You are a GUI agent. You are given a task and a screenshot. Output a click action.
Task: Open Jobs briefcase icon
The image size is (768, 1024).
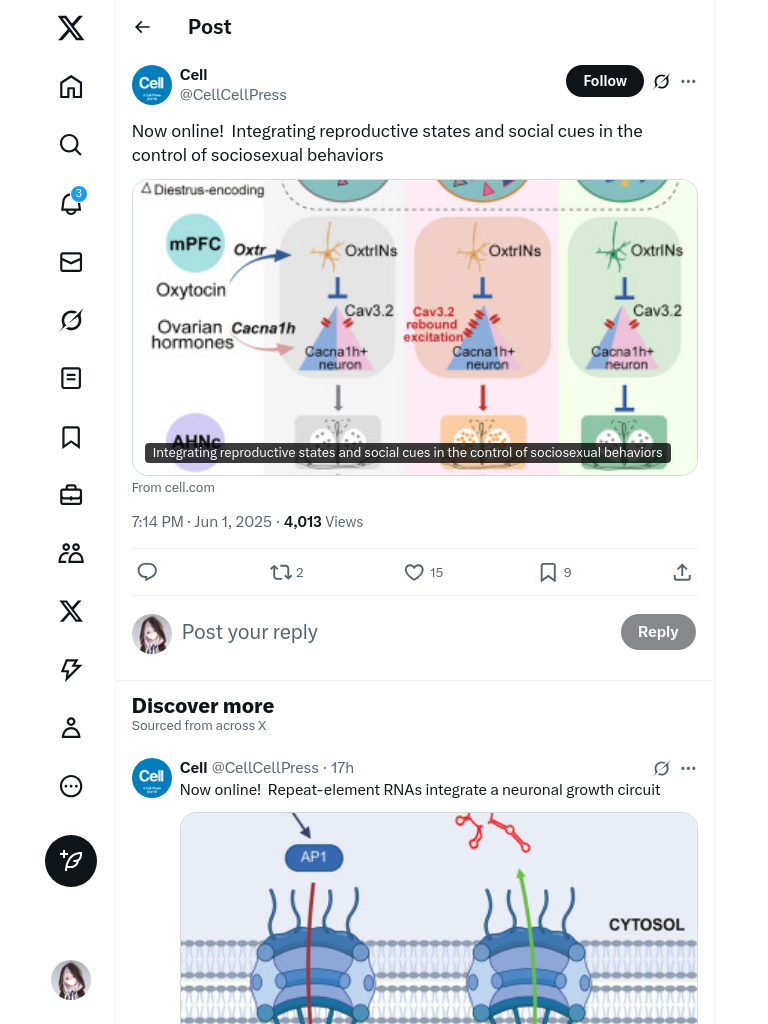point(71,495)
